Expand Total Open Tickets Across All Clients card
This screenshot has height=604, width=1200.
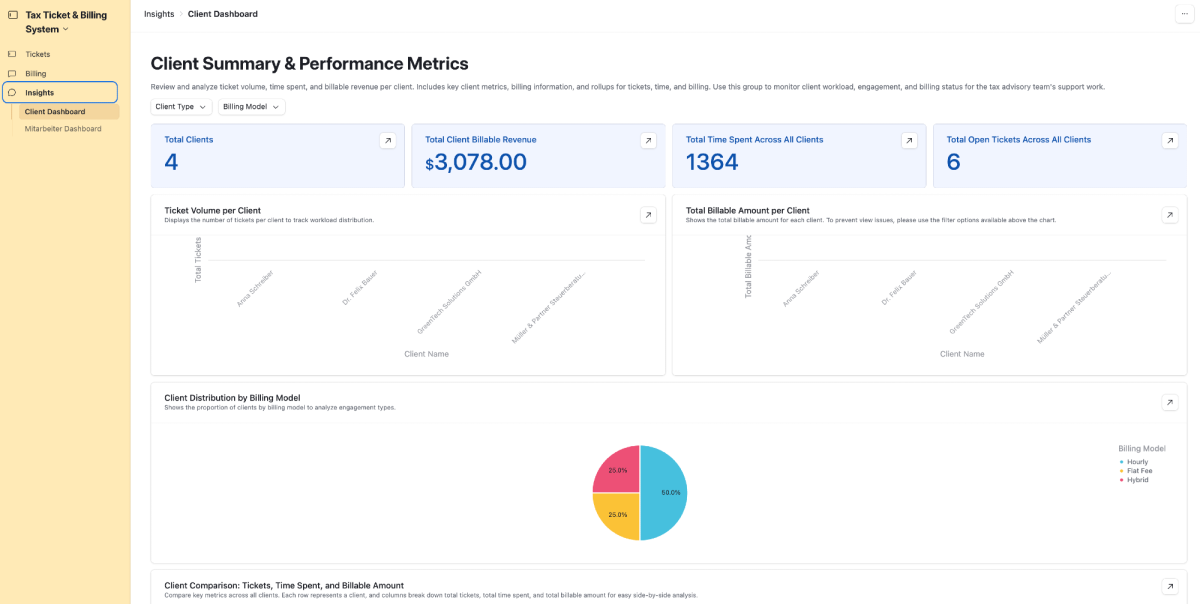pyautogui.click(x=1170, y=141)
